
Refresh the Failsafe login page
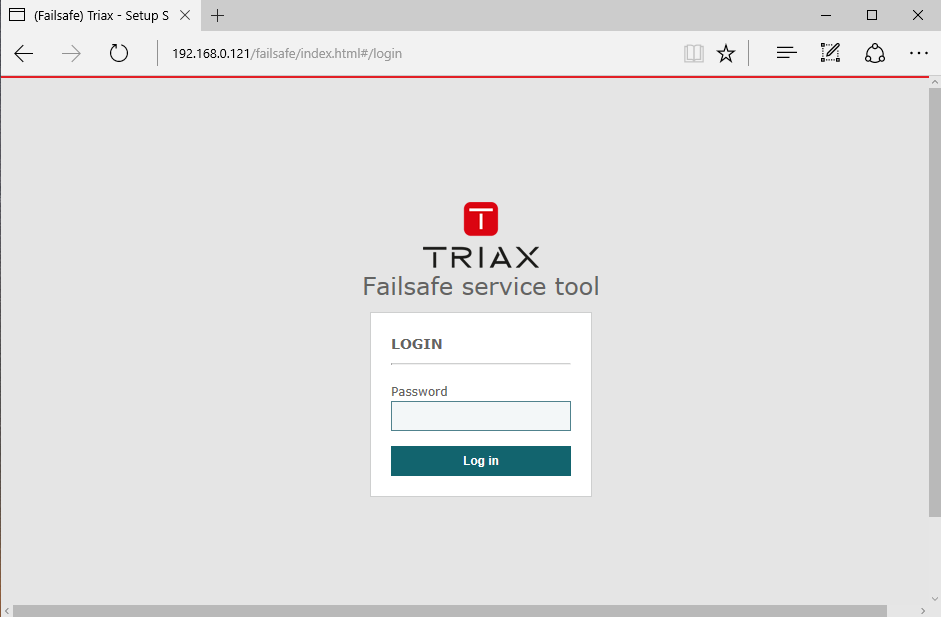point(119,53)
